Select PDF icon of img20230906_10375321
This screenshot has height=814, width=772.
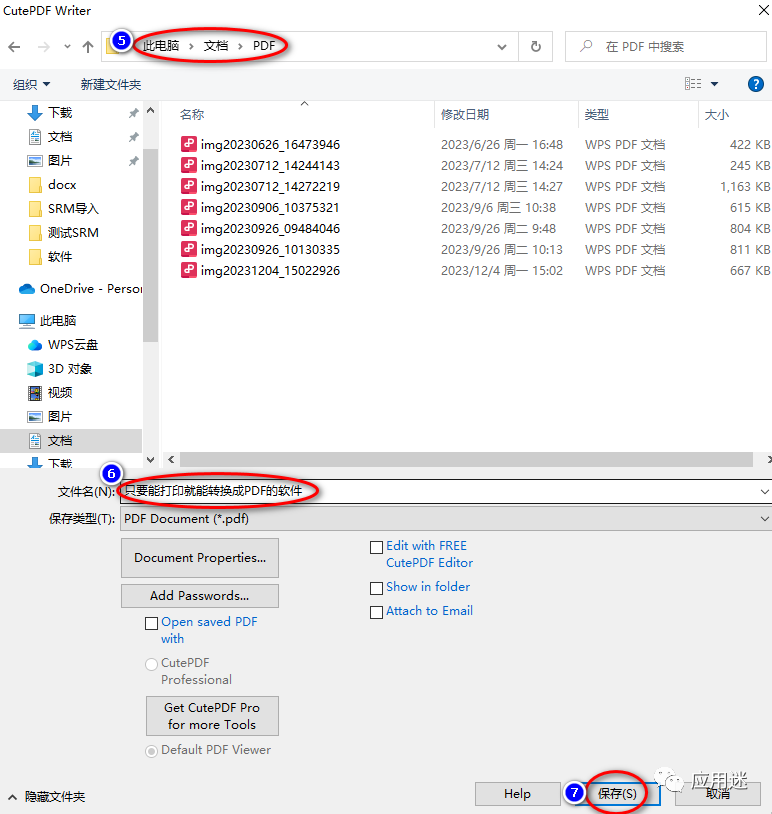pos(188,207)
